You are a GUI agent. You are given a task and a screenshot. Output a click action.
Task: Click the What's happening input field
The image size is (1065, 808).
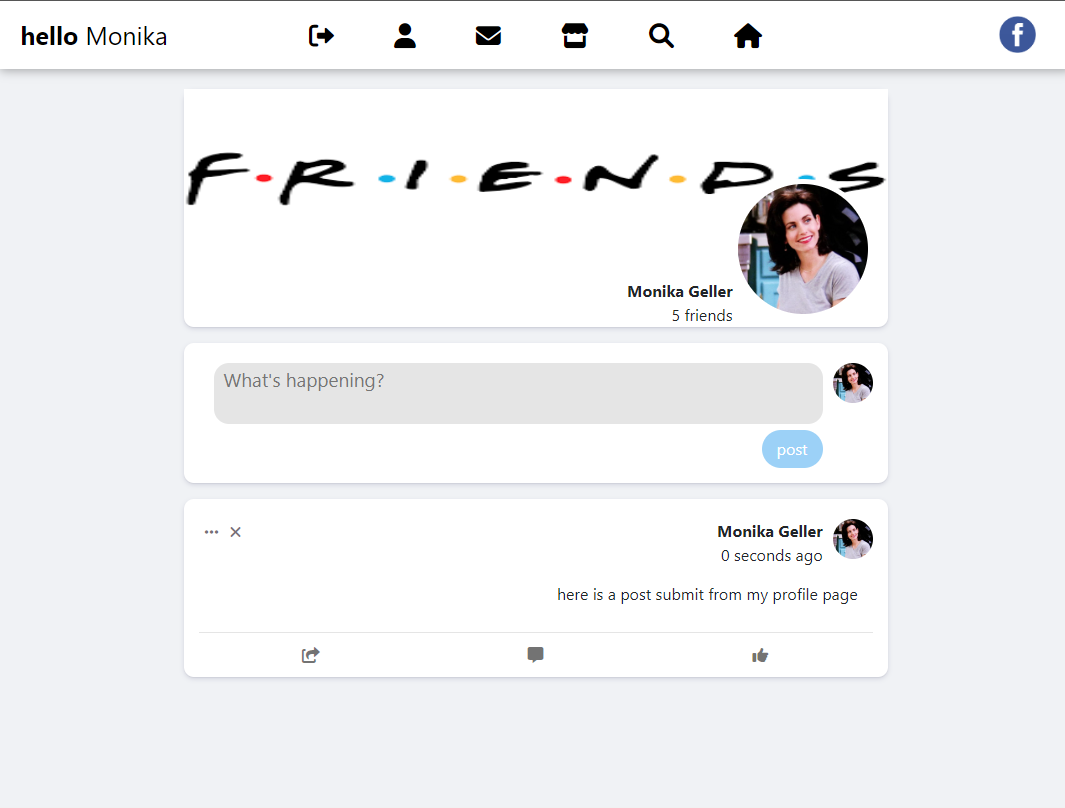518,393
